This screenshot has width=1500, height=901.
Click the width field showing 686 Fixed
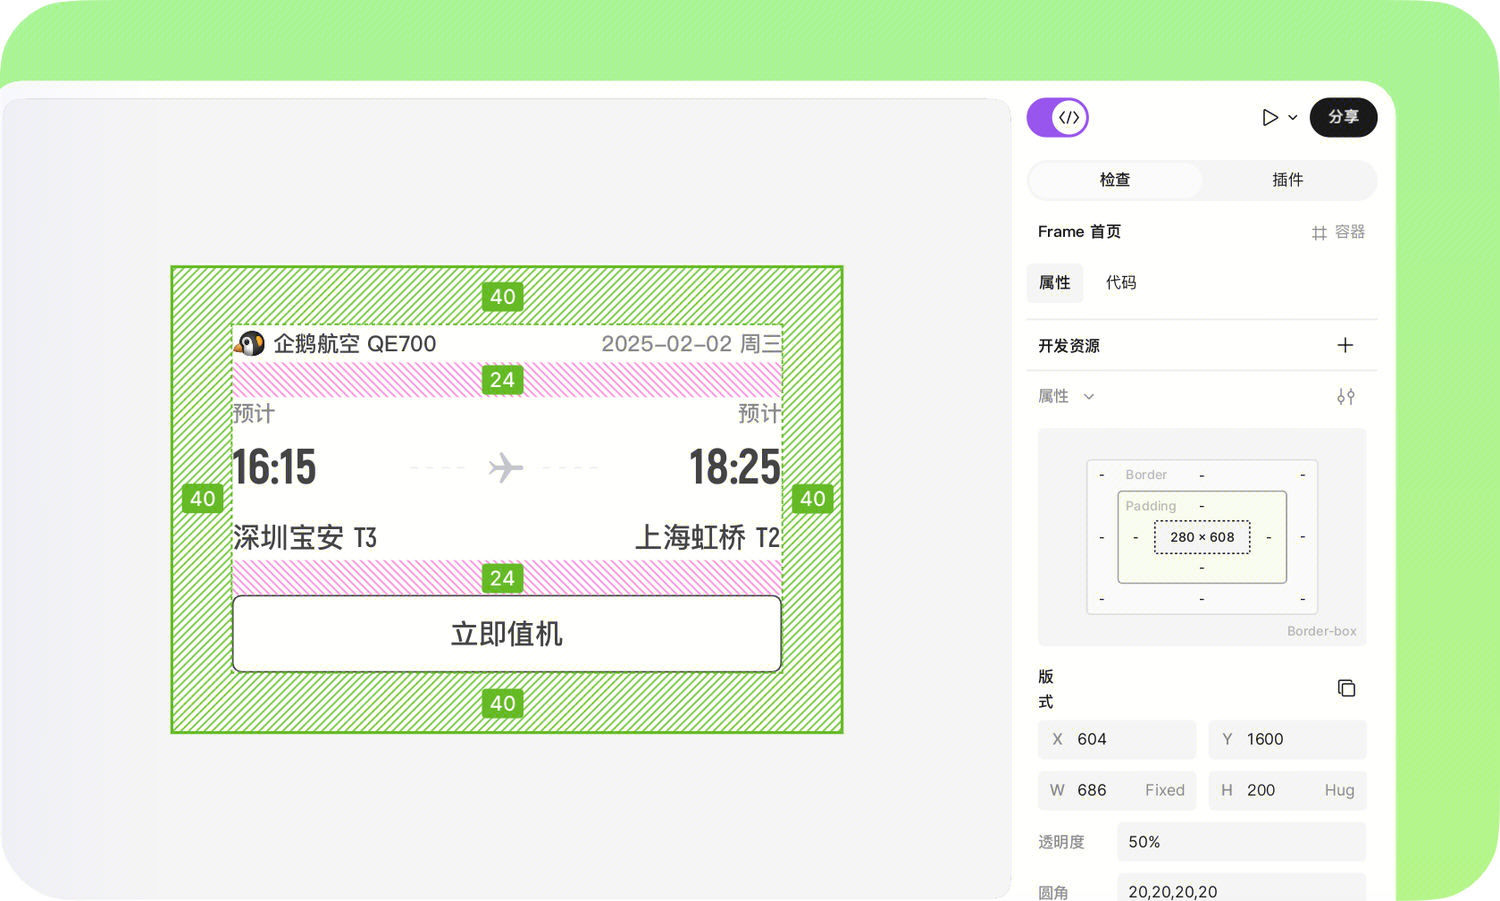pyautogui.click(x=1117, y=790)
